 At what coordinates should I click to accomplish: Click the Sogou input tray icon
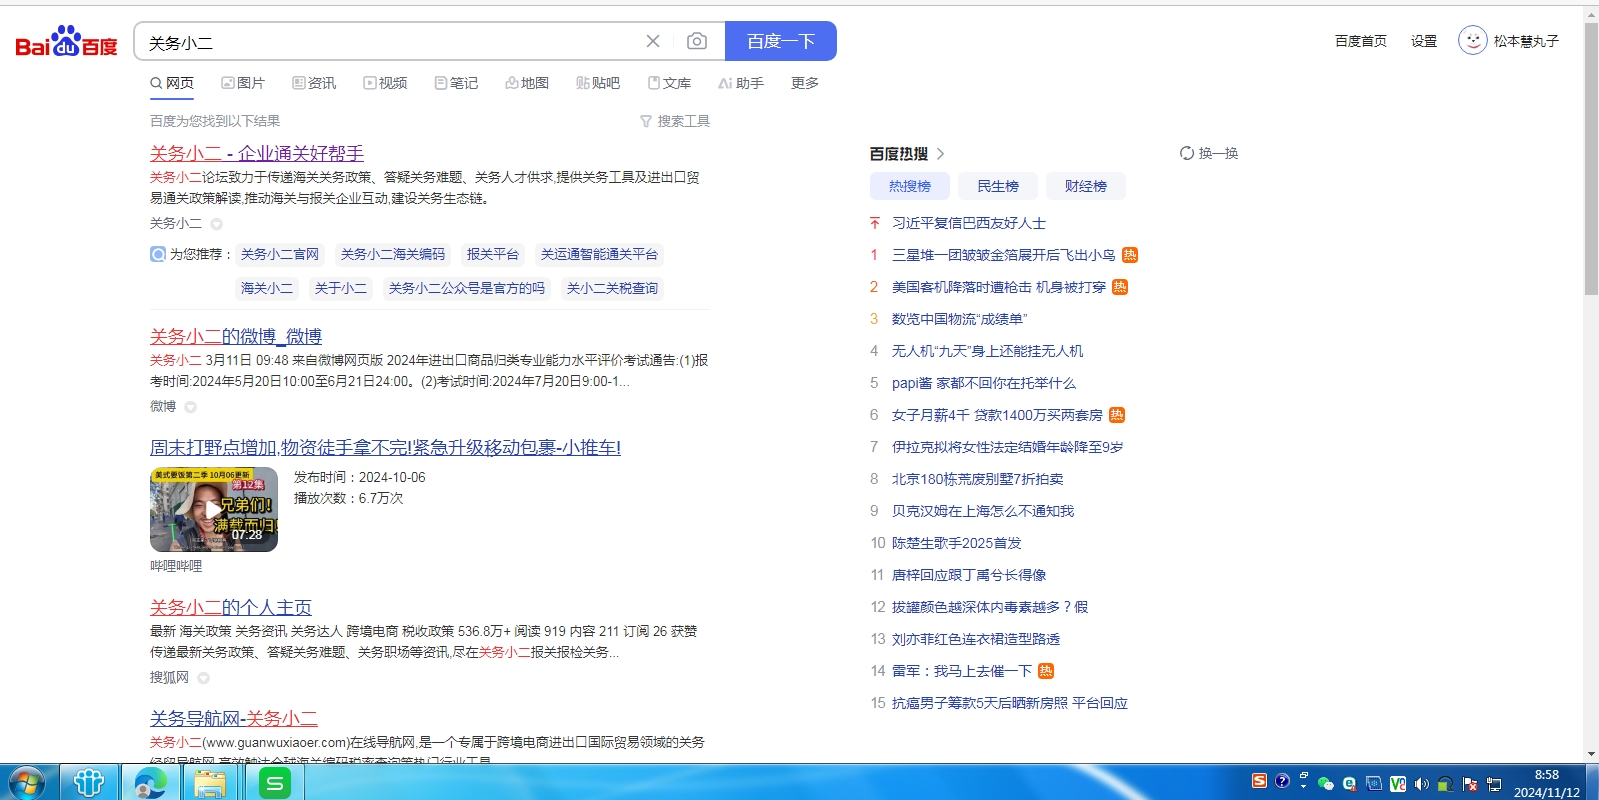tap(1259, 781)
